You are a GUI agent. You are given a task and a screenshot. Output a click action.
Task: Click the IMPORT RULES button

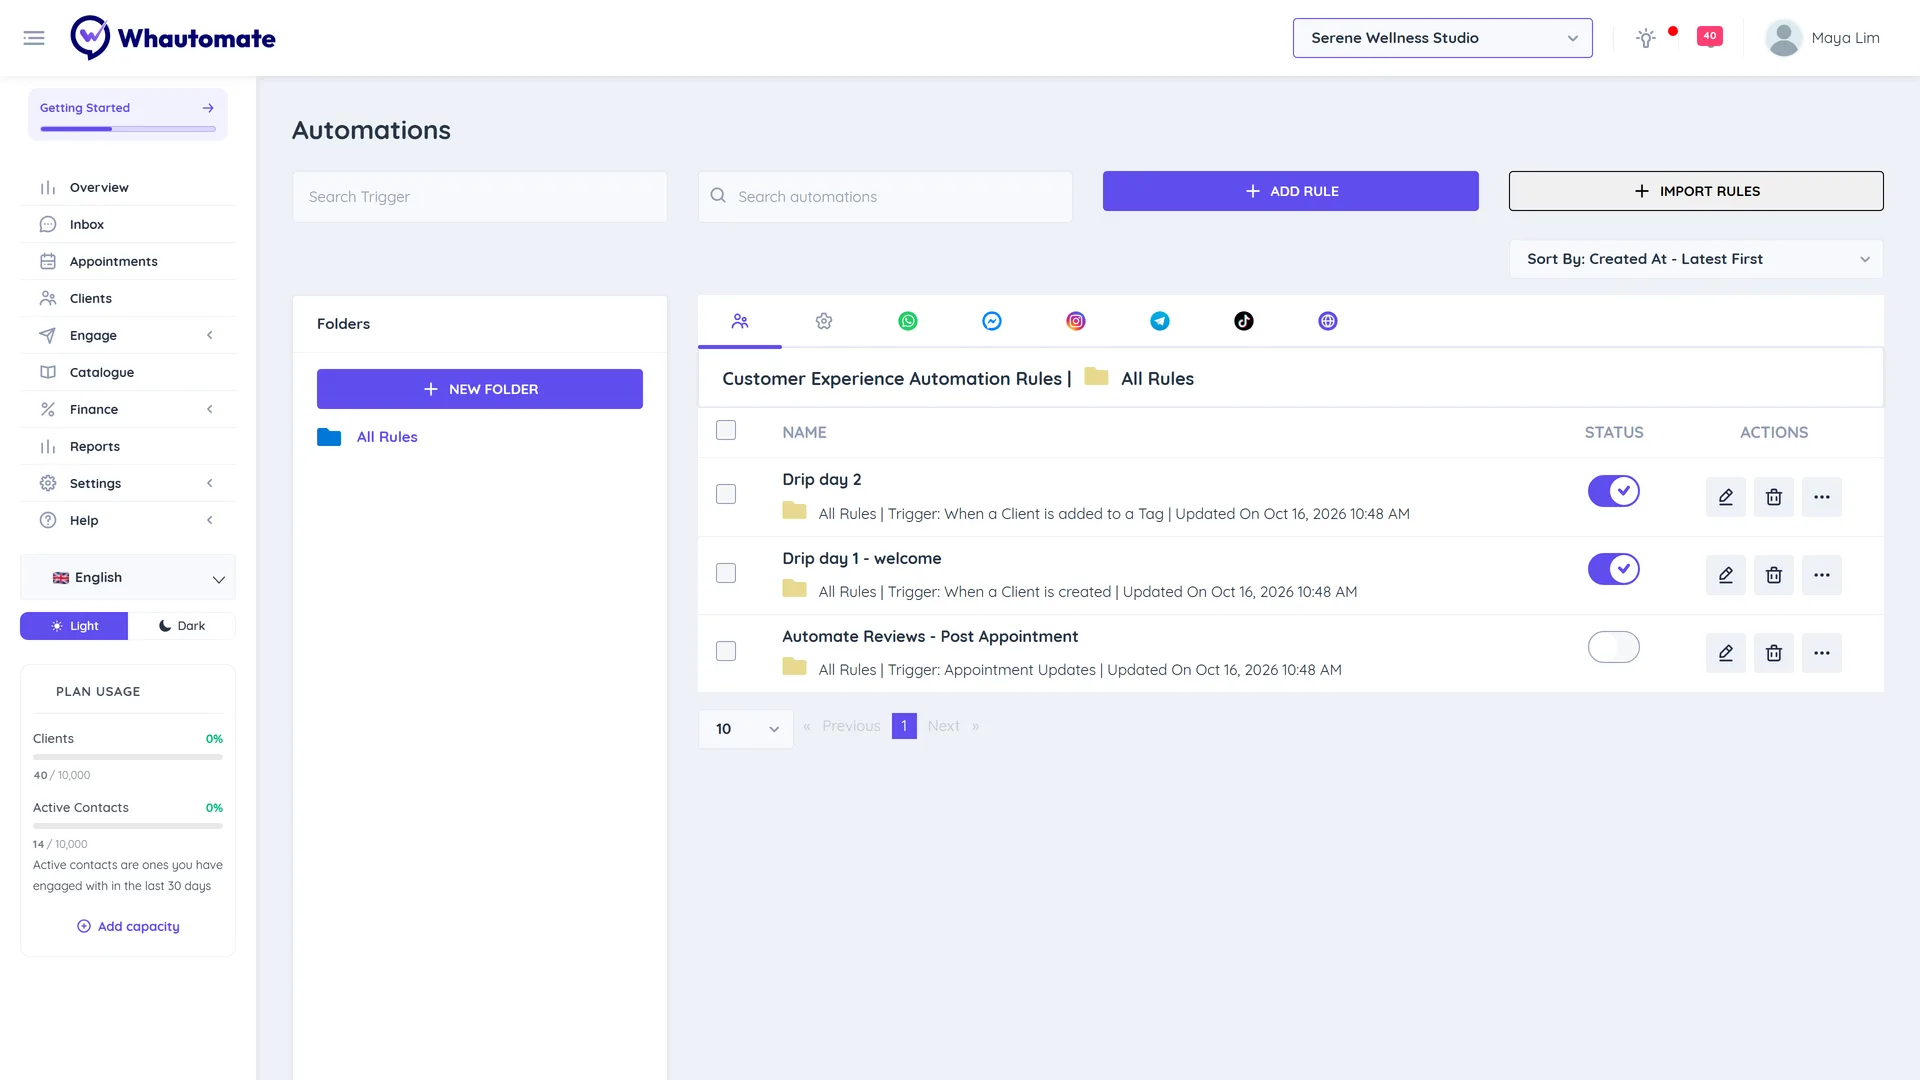click(1696, 191)
